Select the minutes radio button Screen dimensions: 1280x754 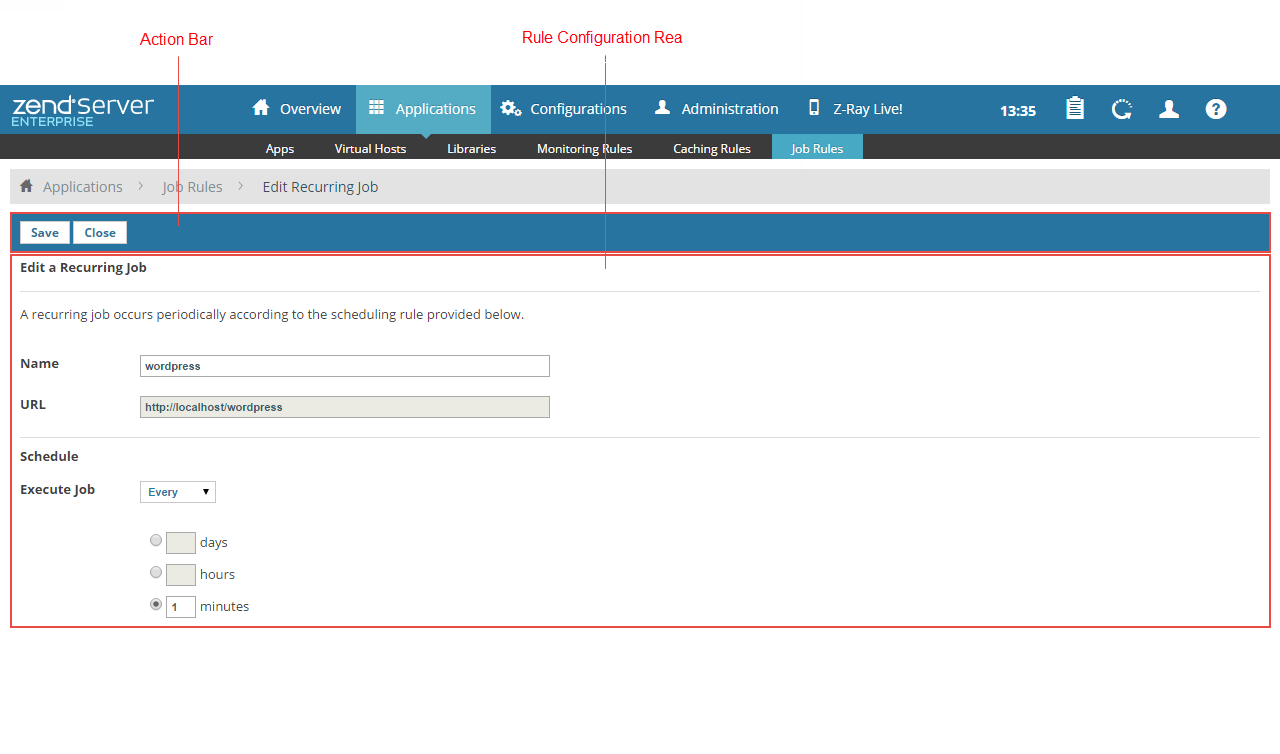[x=156, y=604]
